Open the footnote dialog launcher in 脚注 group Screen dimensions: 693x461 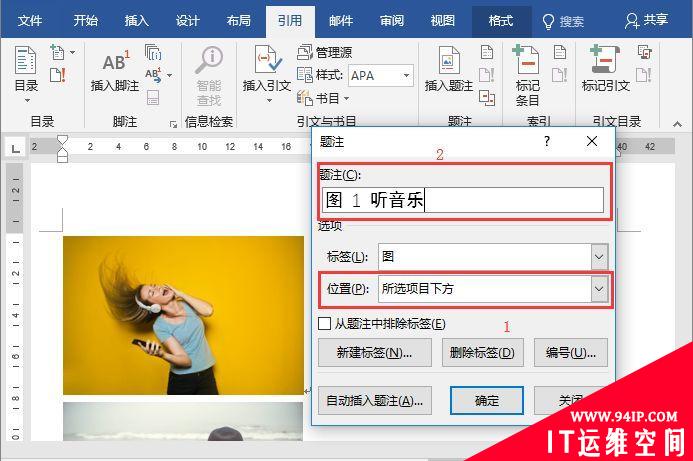[173, 125]
